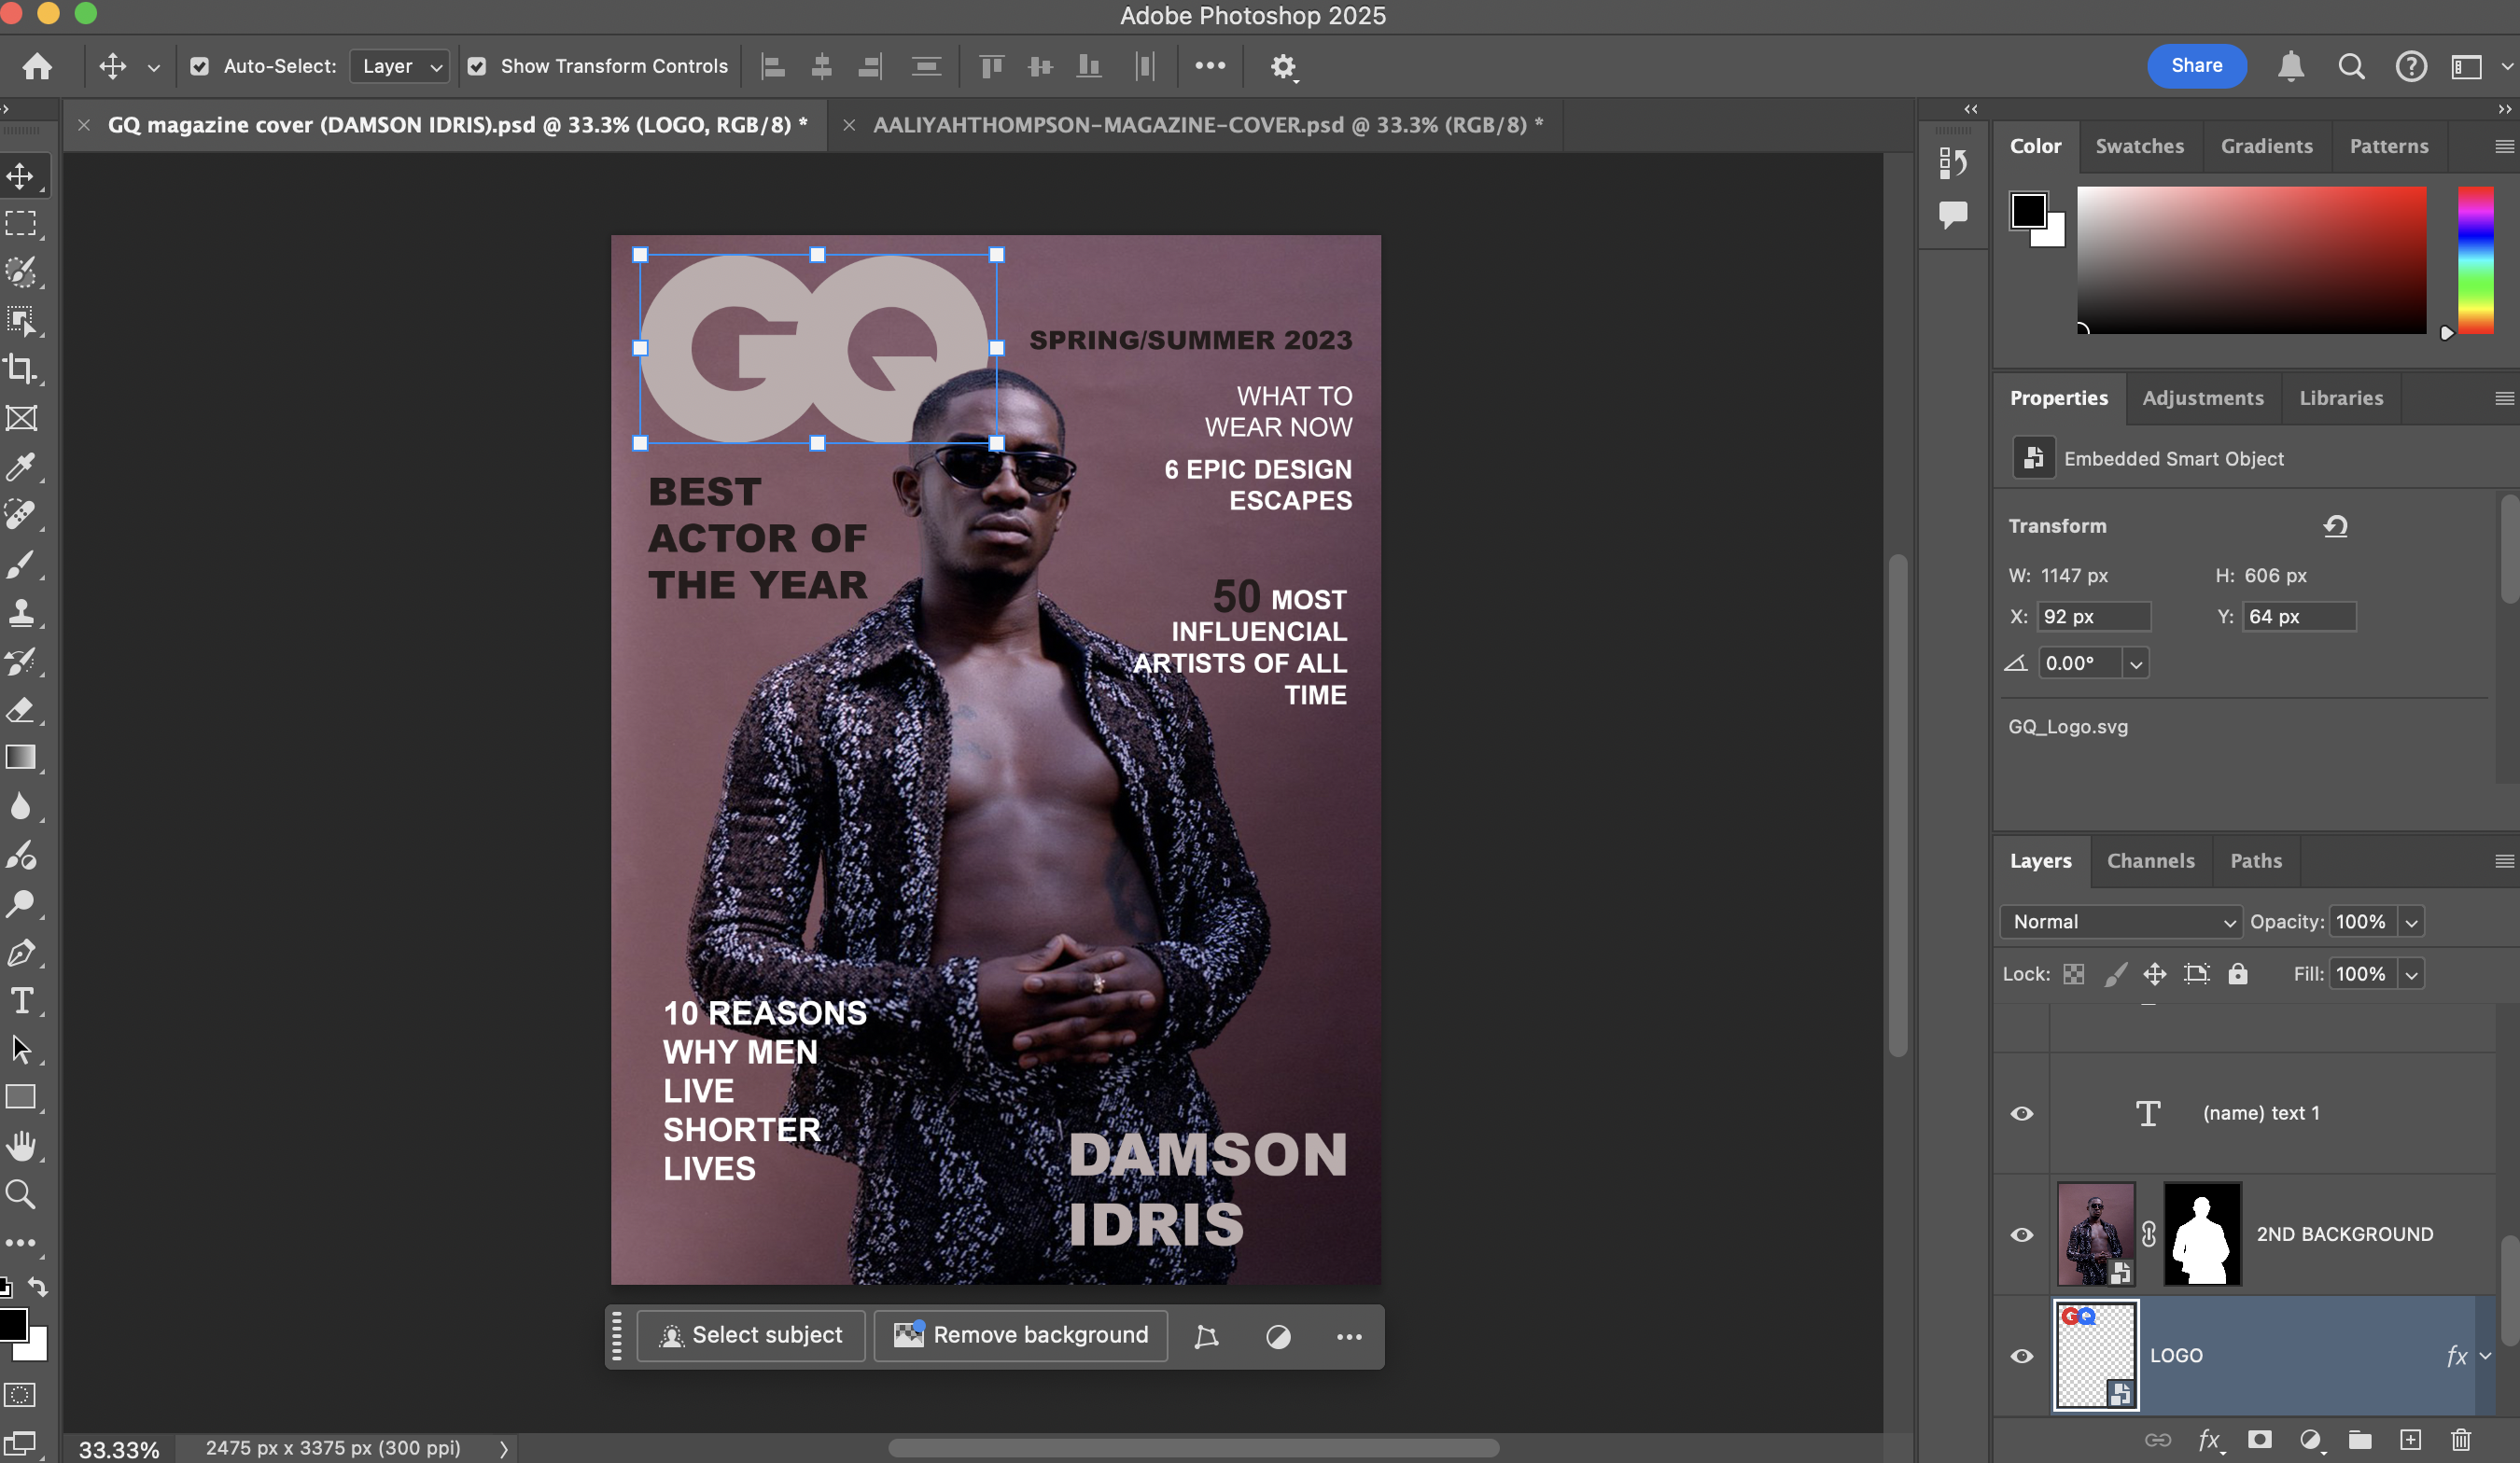
Task: Select the Hand tool
Action: click(x=21, y=1146)
